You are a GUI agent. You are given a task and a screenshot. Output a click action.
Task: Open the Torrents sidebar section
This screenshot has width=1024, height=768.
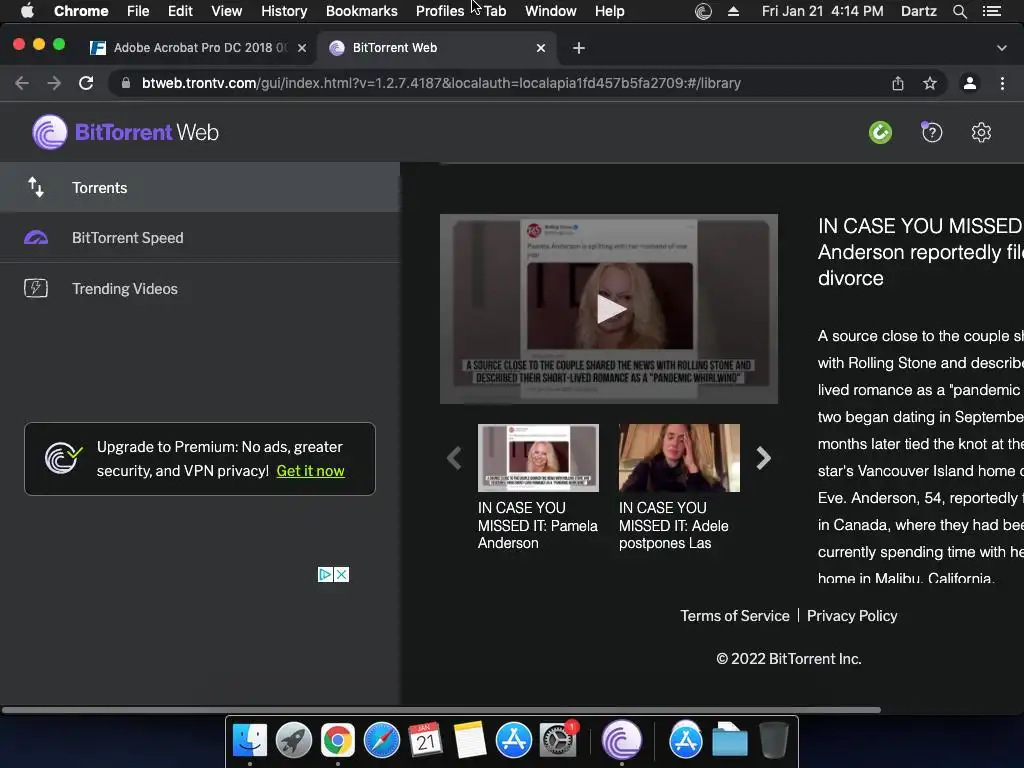click(199, 187)
